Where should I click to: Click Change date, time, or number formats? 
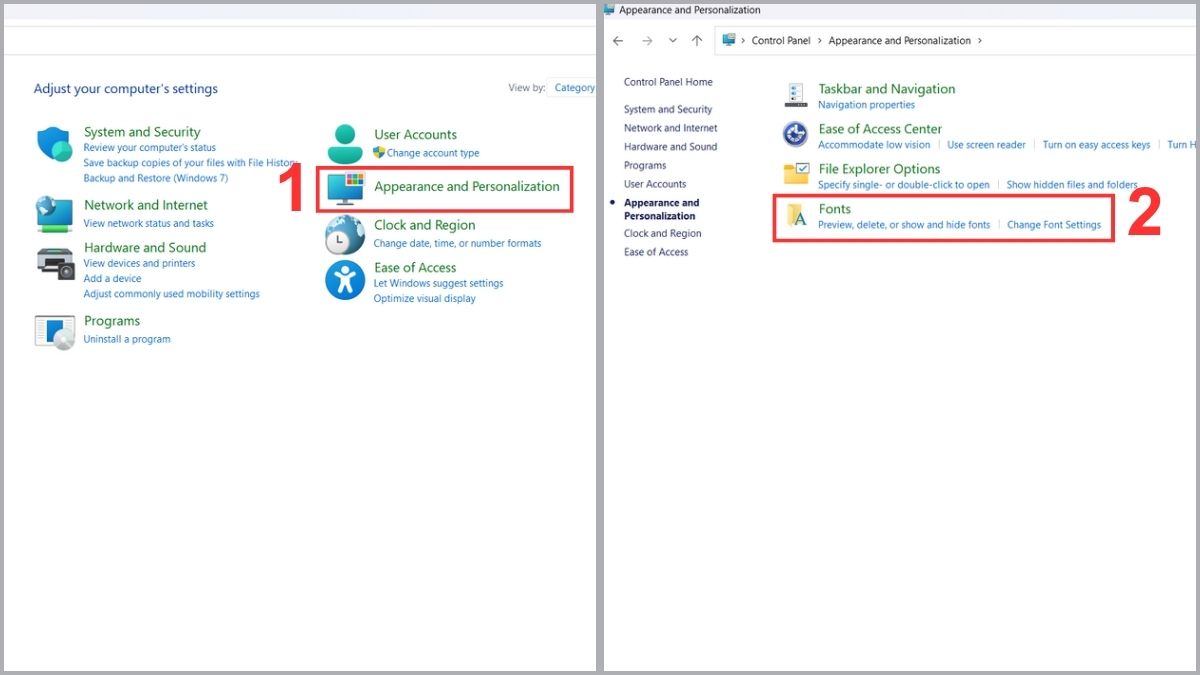[x=457, y=243]
